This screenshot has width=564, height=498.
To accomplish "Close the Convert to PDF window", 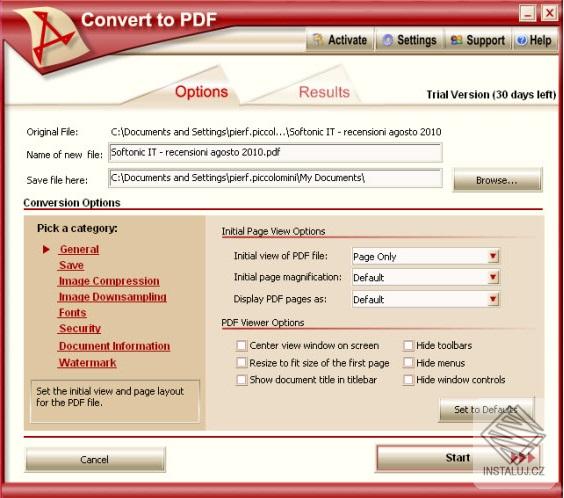I will tap(550, 14).
